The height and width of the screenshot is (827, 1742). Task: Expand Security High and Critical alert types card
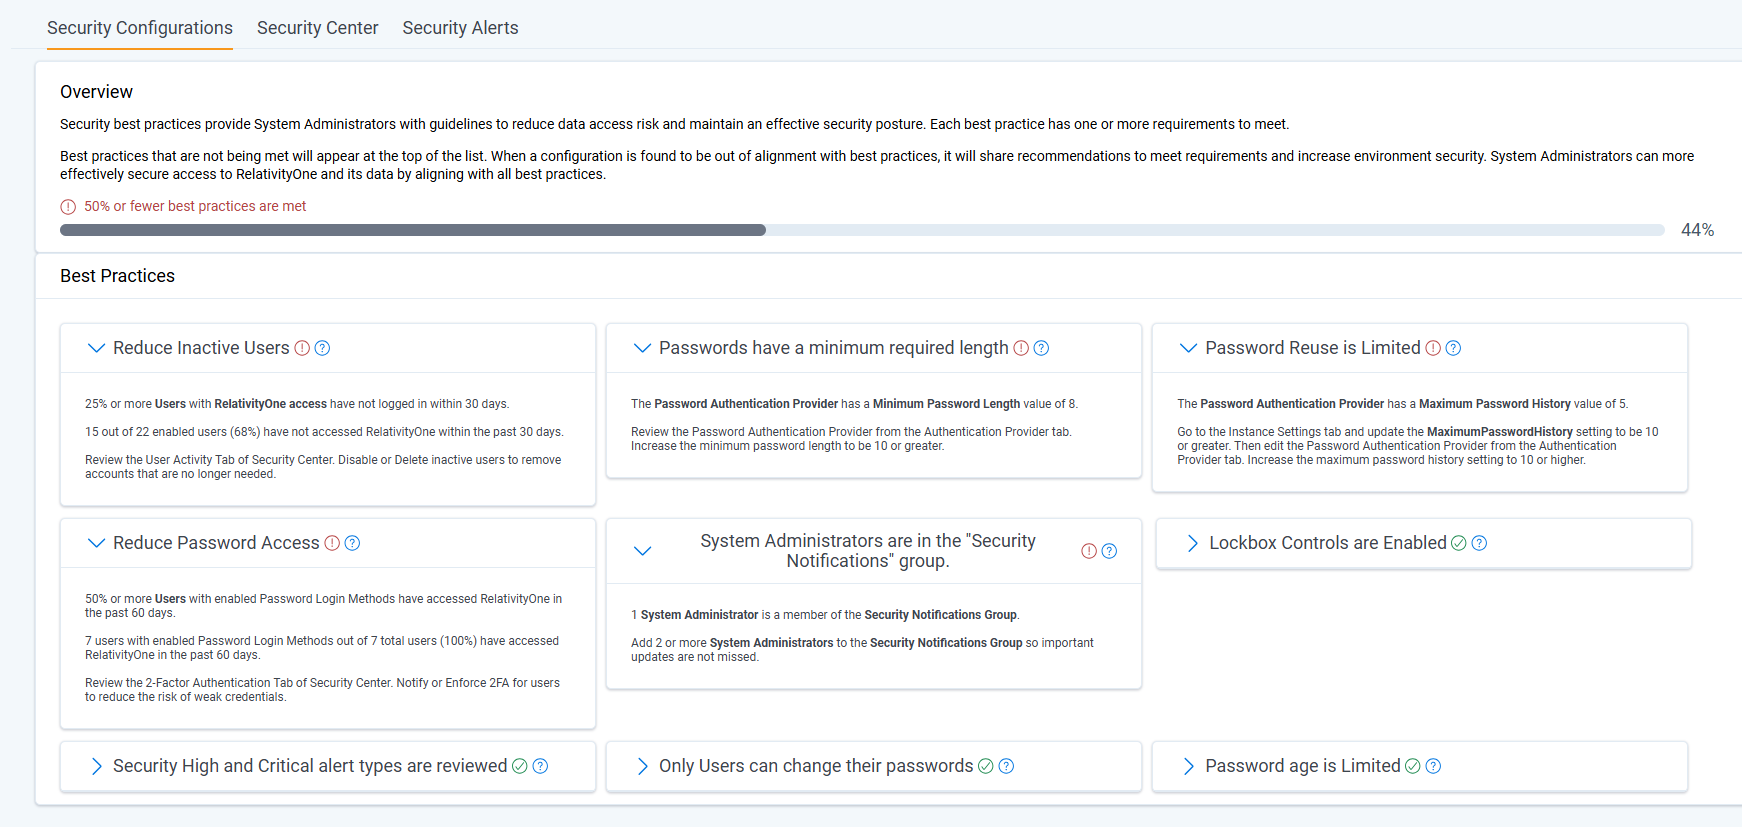pyautogui.click(x=96, y=766)
